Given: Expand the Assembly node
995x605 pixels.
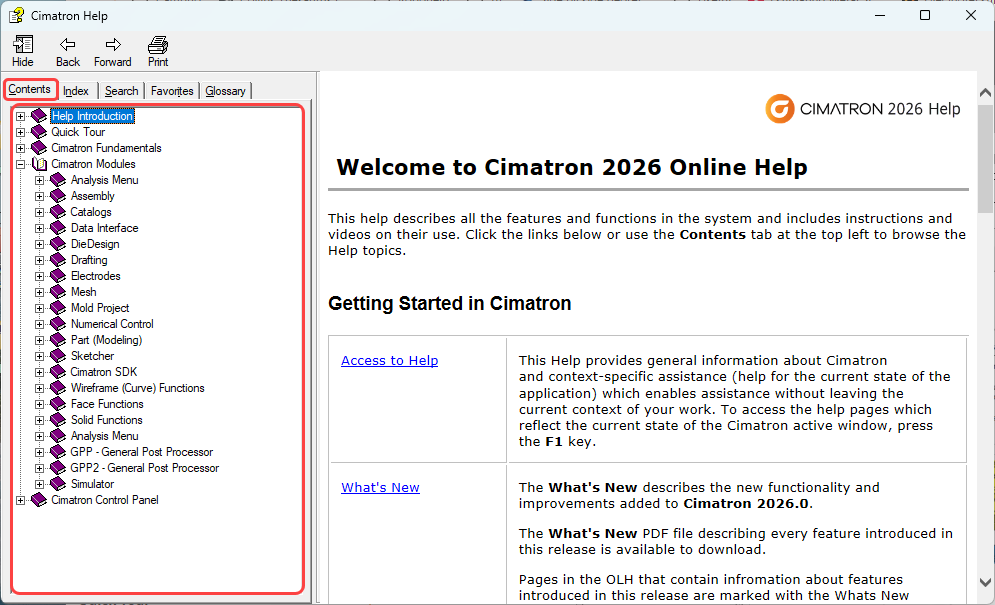Looking at the screenshot, I should 39,196.
